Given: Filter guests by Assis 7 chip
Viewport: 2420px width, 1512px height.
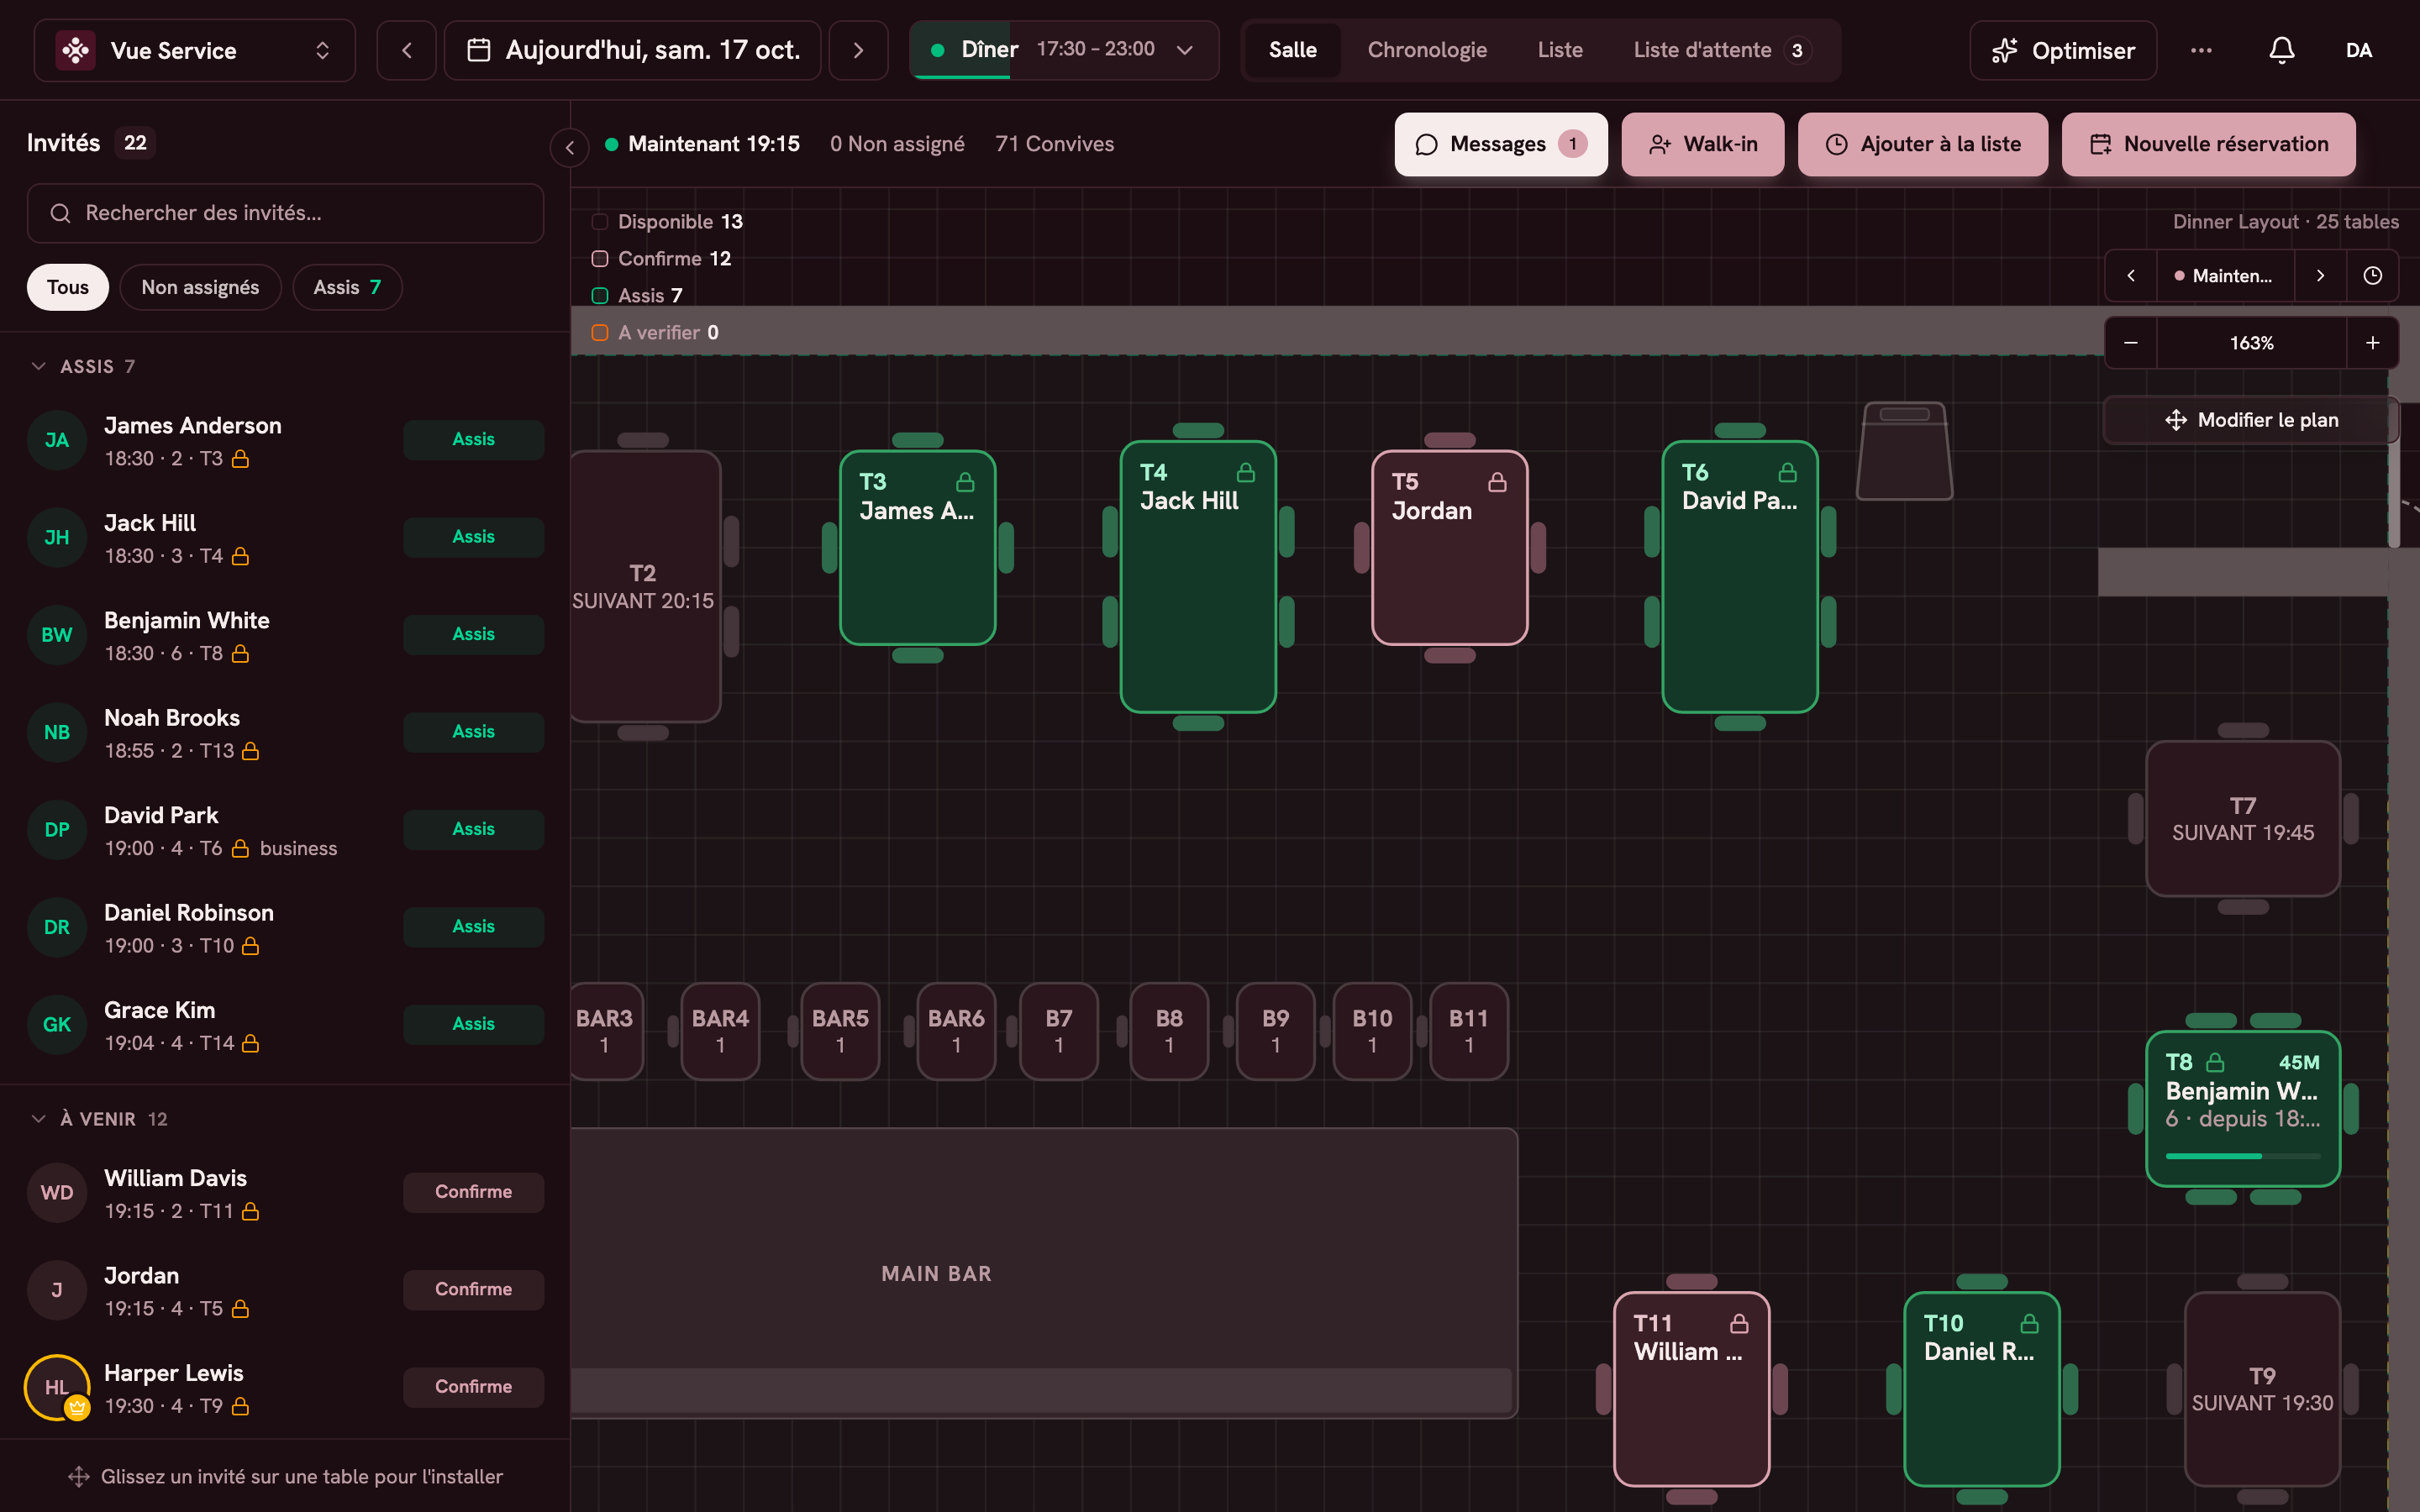Looking at the screenshot, I should point(347,287).
